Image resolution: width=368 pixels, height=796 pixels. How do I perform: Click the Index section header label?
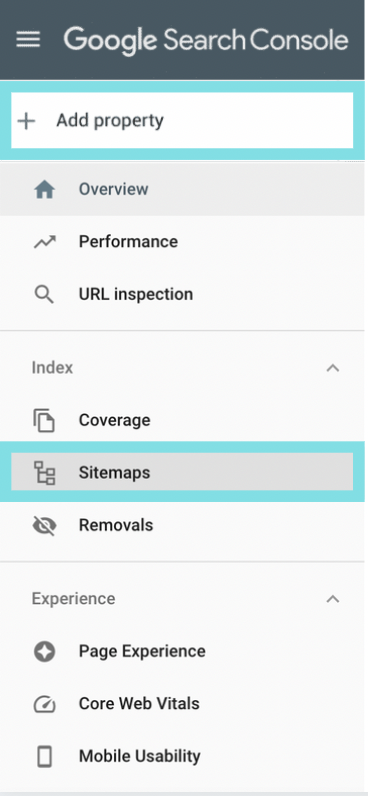point(52,368)
